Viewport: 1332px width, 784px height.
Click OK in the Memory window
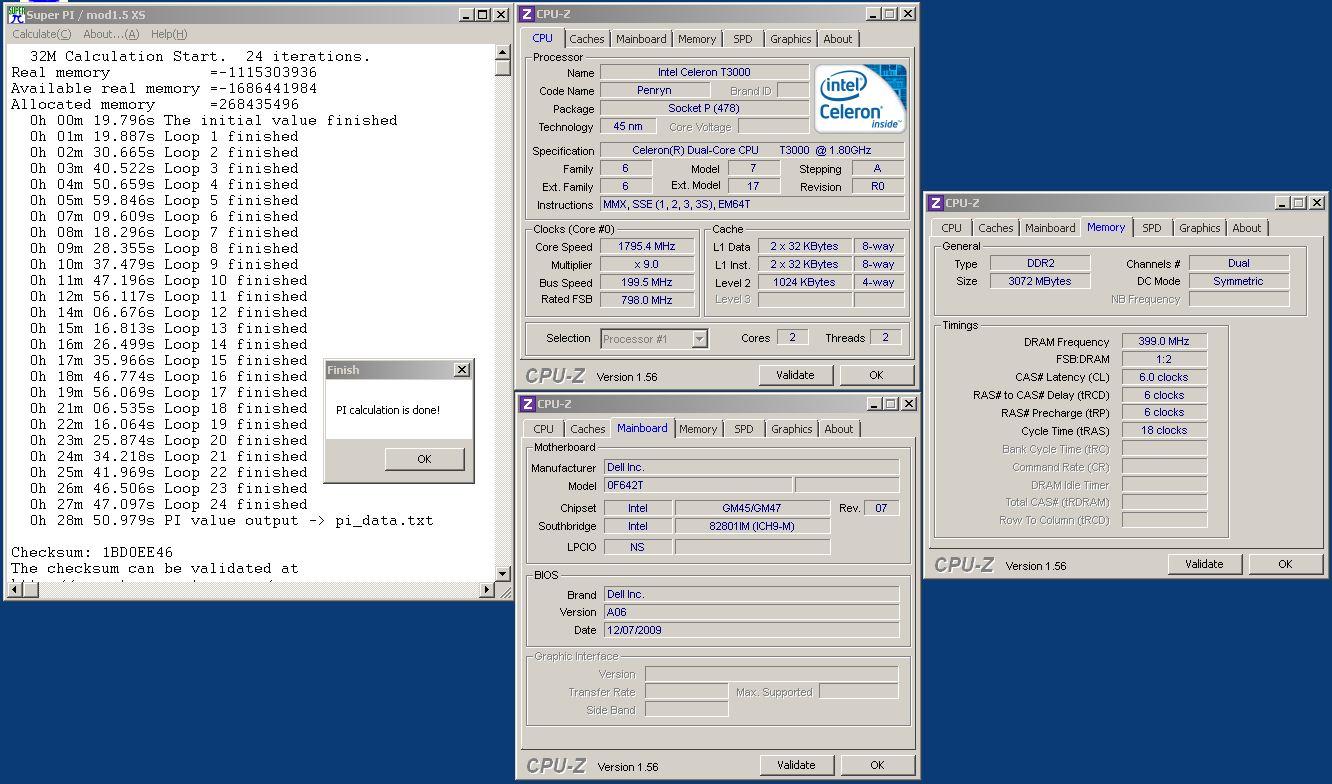point(1285,564)
